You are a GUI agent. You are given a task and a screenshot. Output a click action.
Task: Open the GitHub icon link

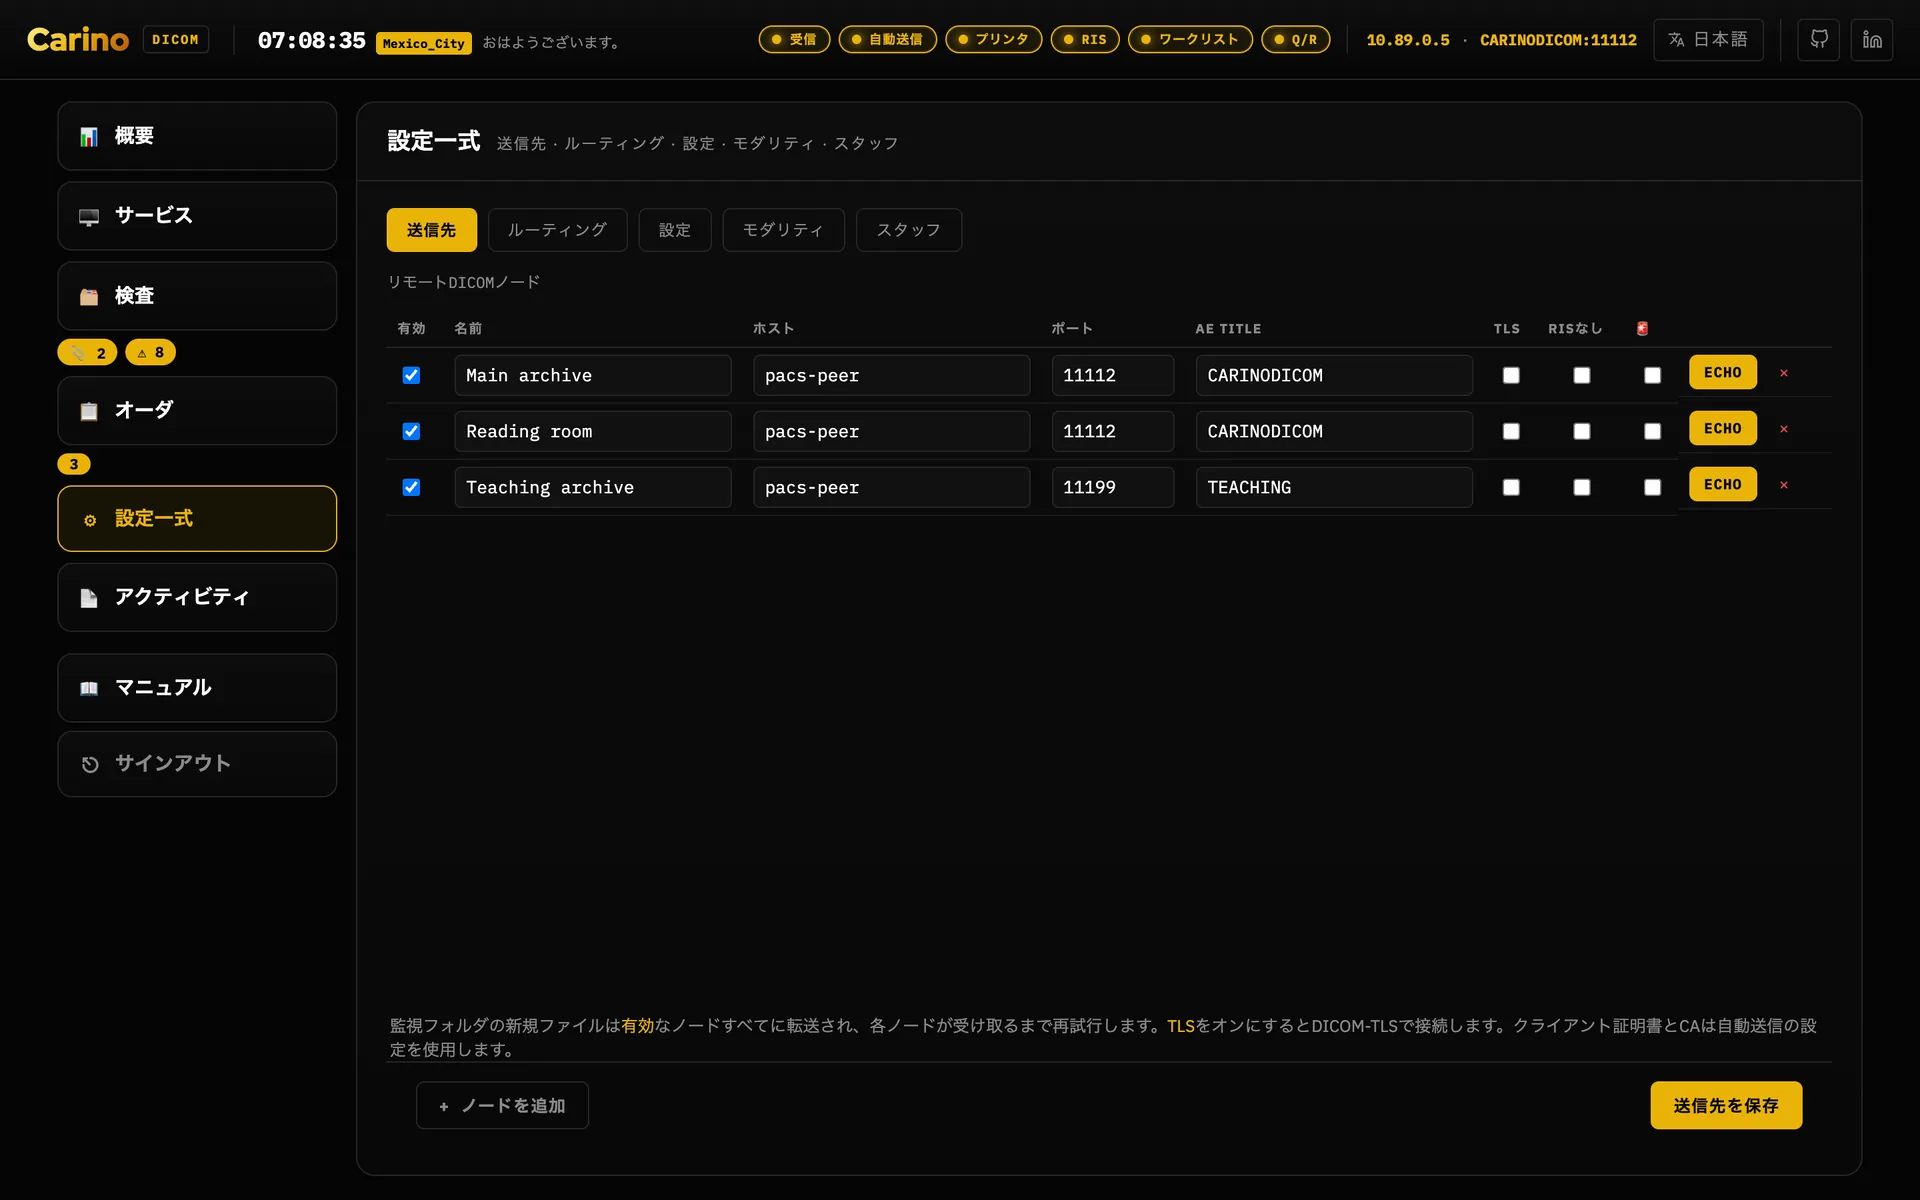[x=1818, y=40]
